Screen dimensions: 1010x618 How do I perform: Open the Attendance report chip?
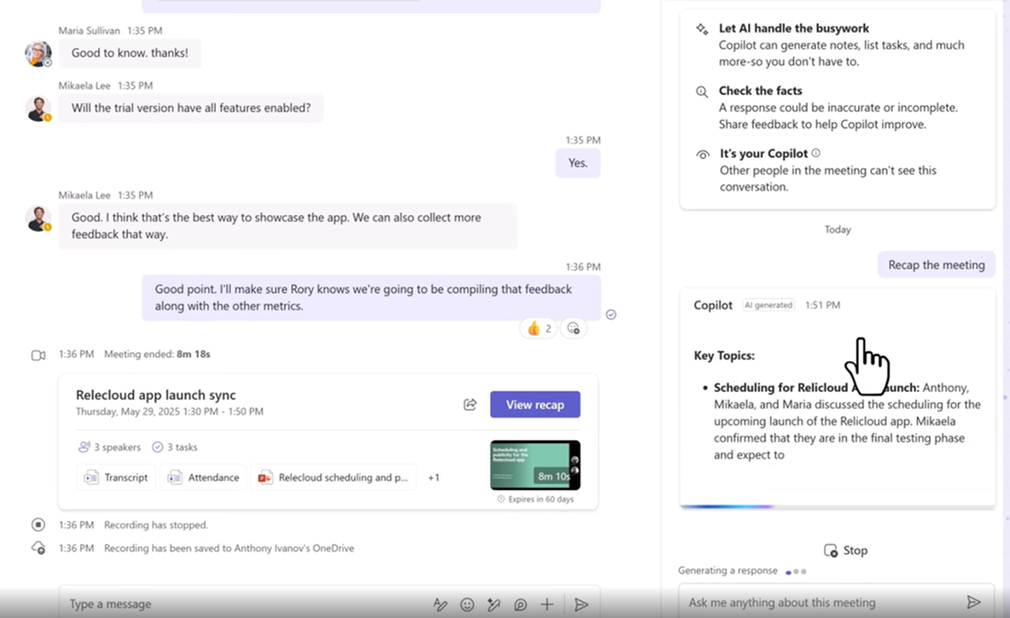coord(204,477)
